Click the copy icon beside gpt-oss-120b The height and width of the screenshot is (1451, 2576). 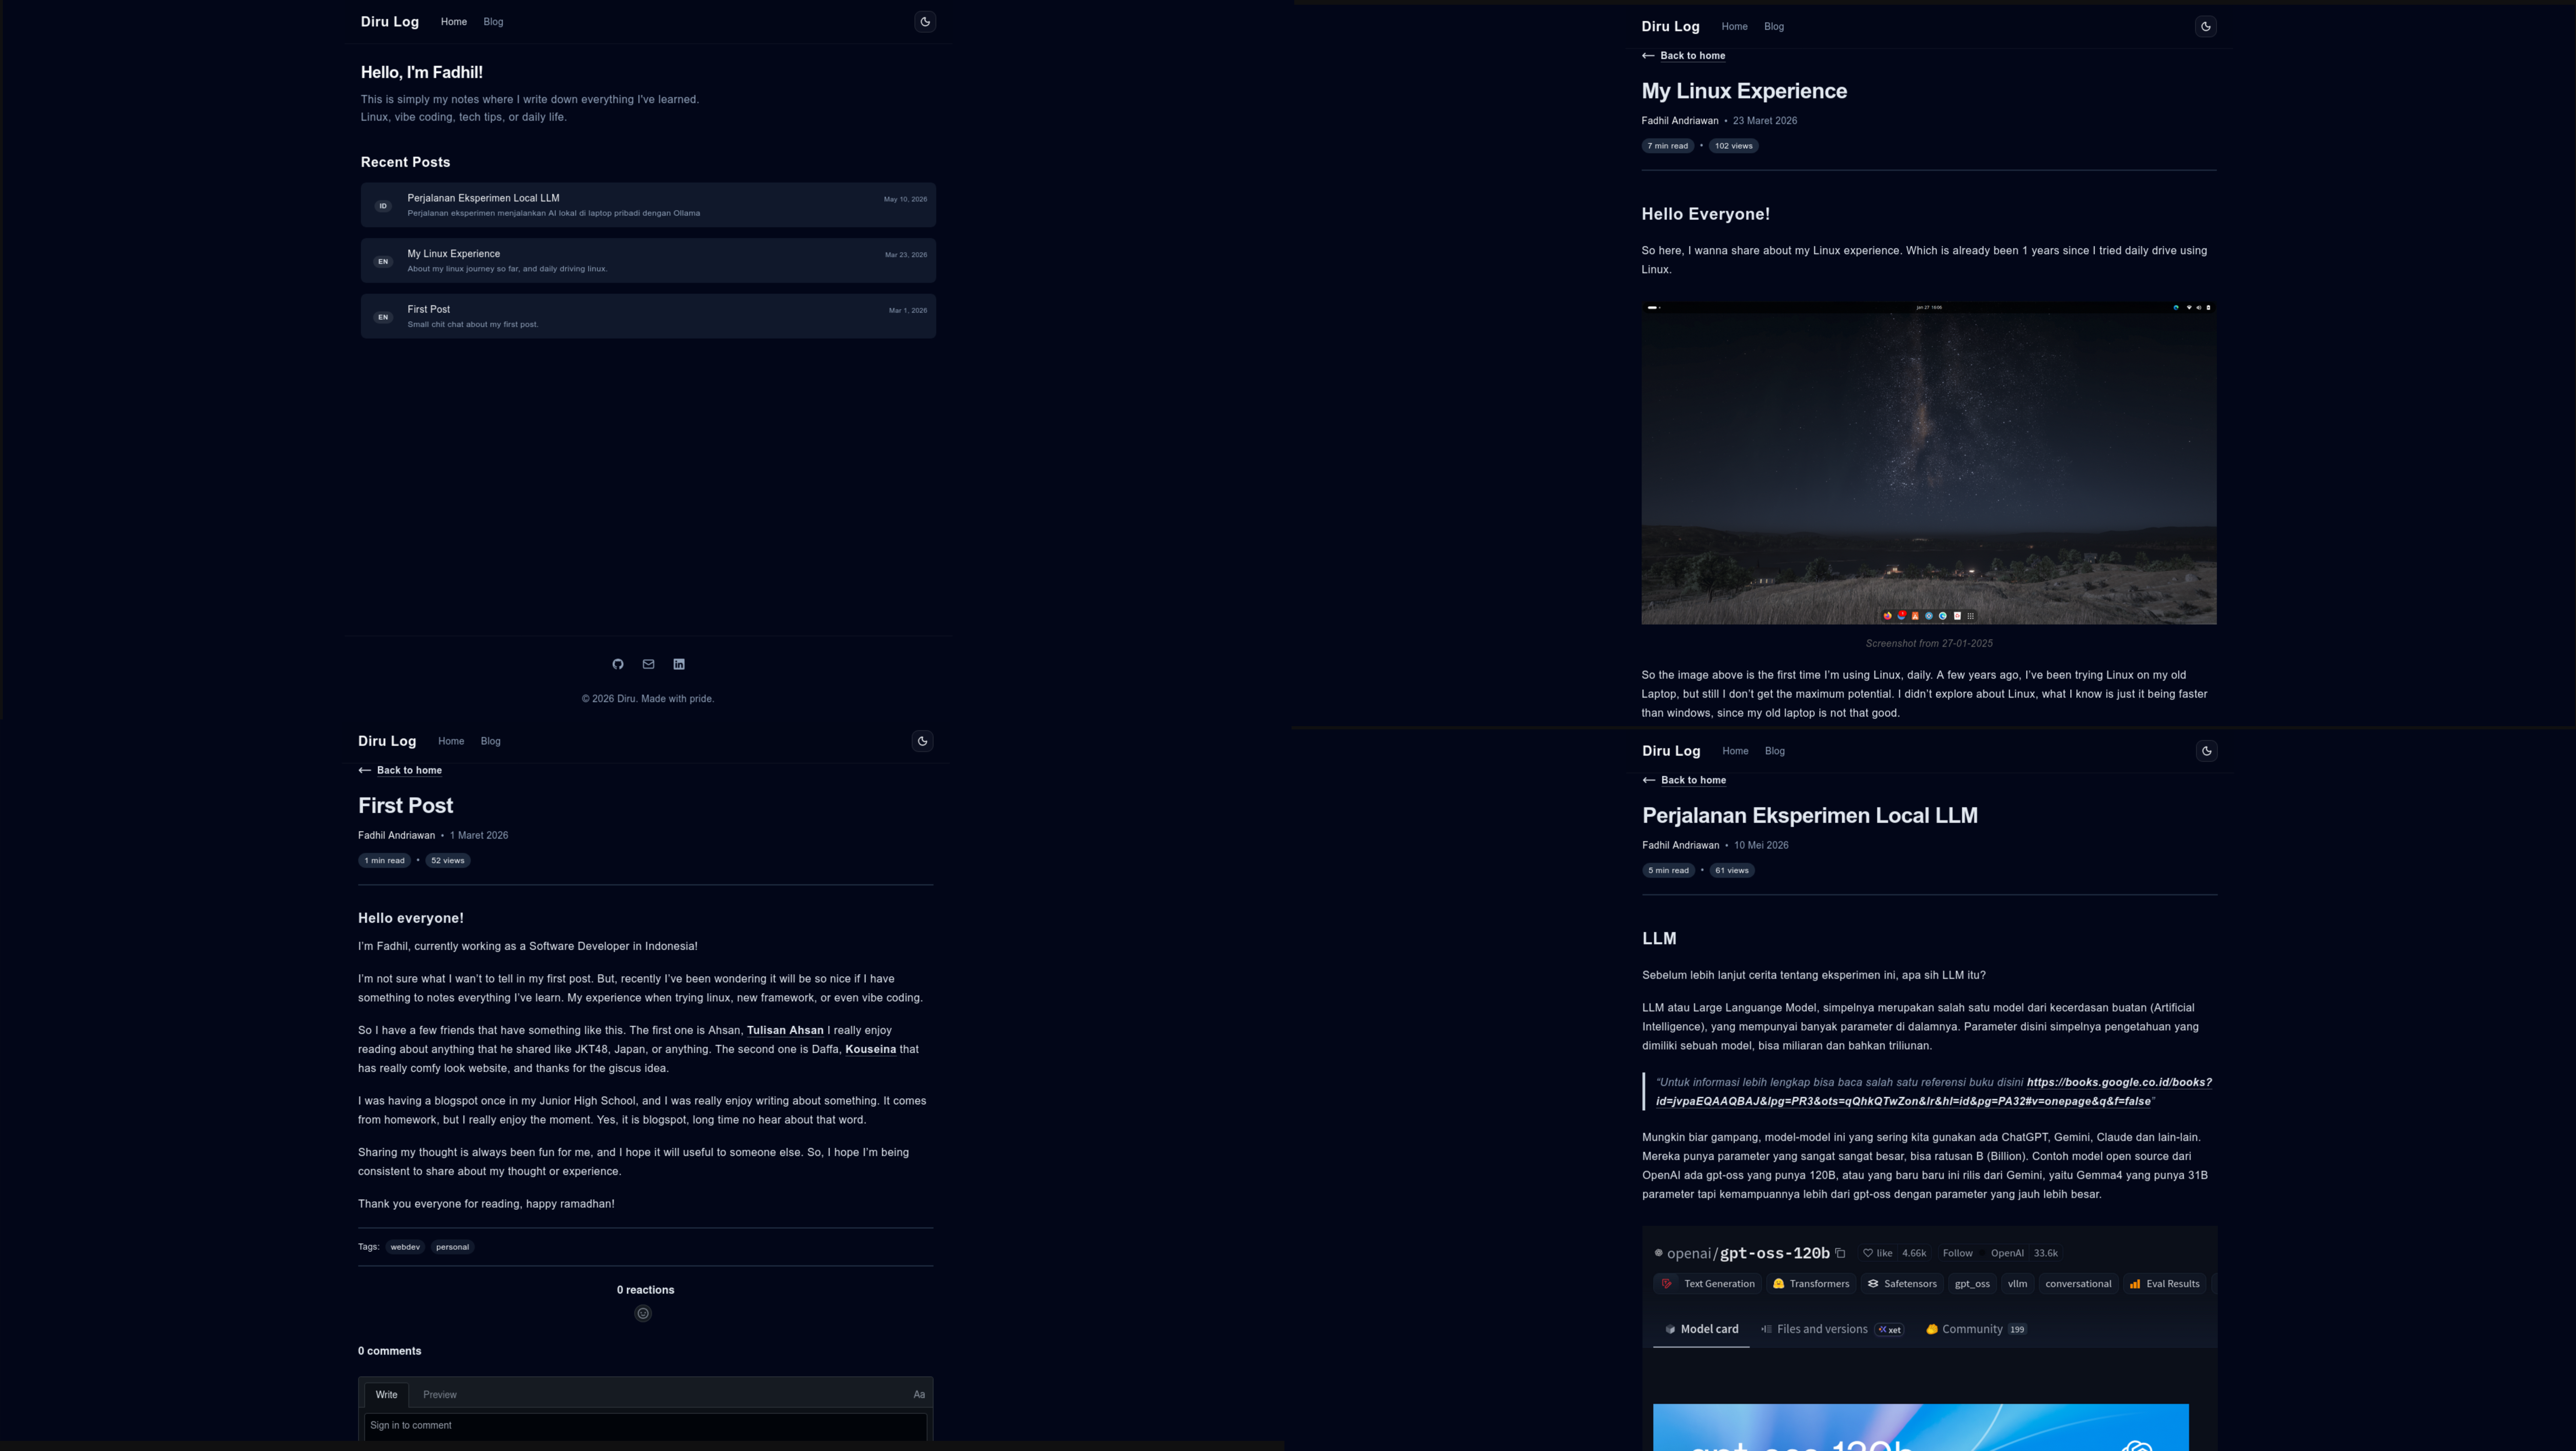click(x=1840, y=1253)
